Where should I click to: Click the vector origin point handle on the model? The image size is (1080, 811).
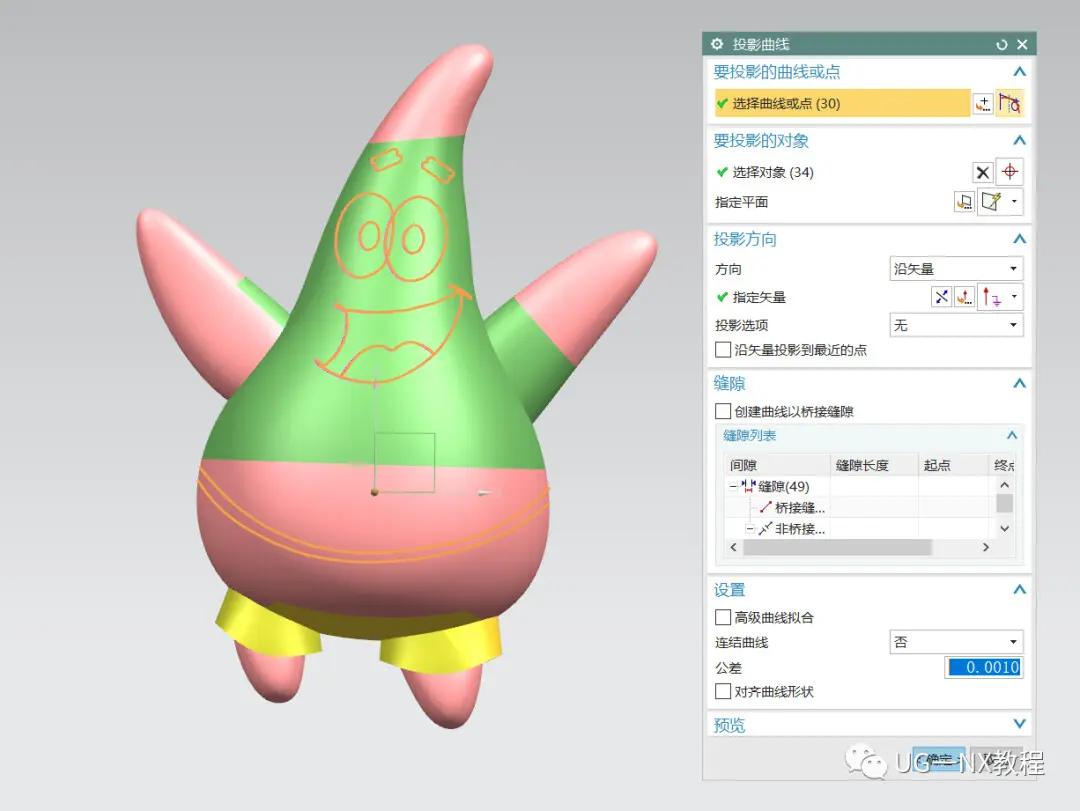click(375, 492)
